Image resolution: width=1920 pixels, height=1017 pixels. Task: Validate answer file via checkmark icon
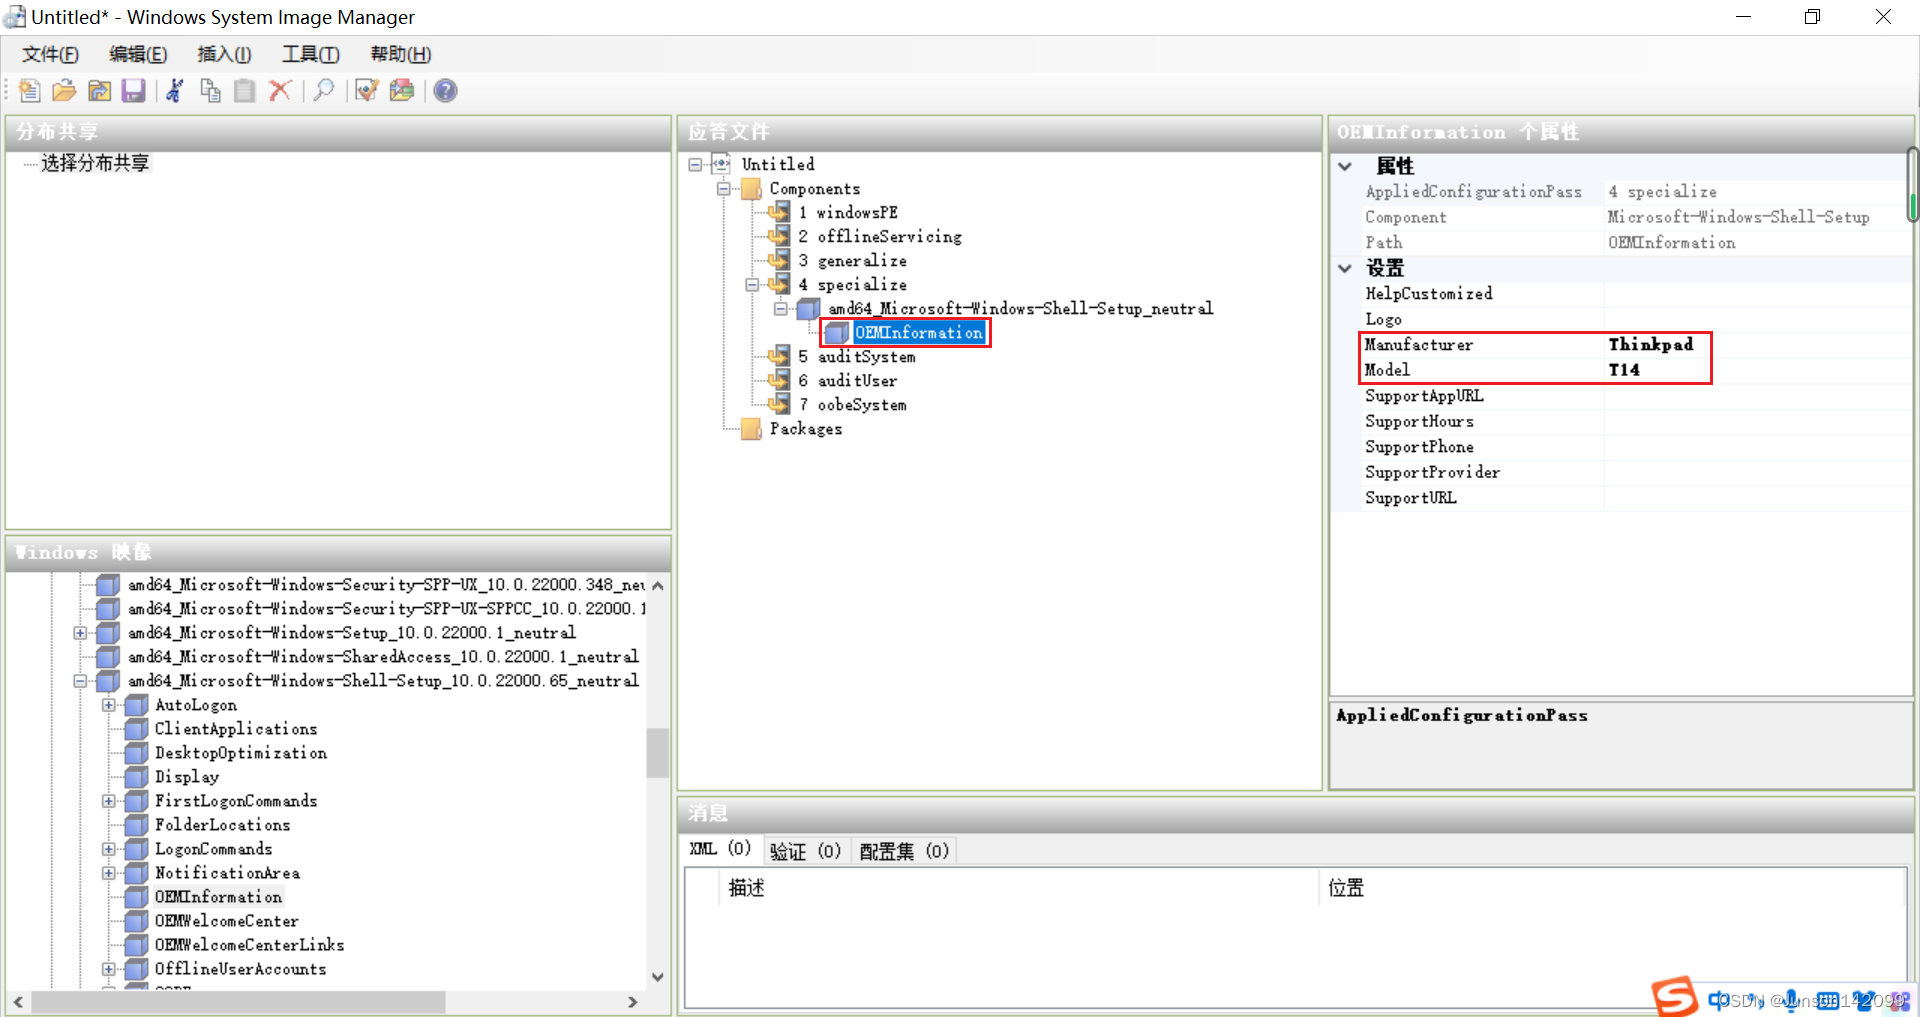click(367, 91)
